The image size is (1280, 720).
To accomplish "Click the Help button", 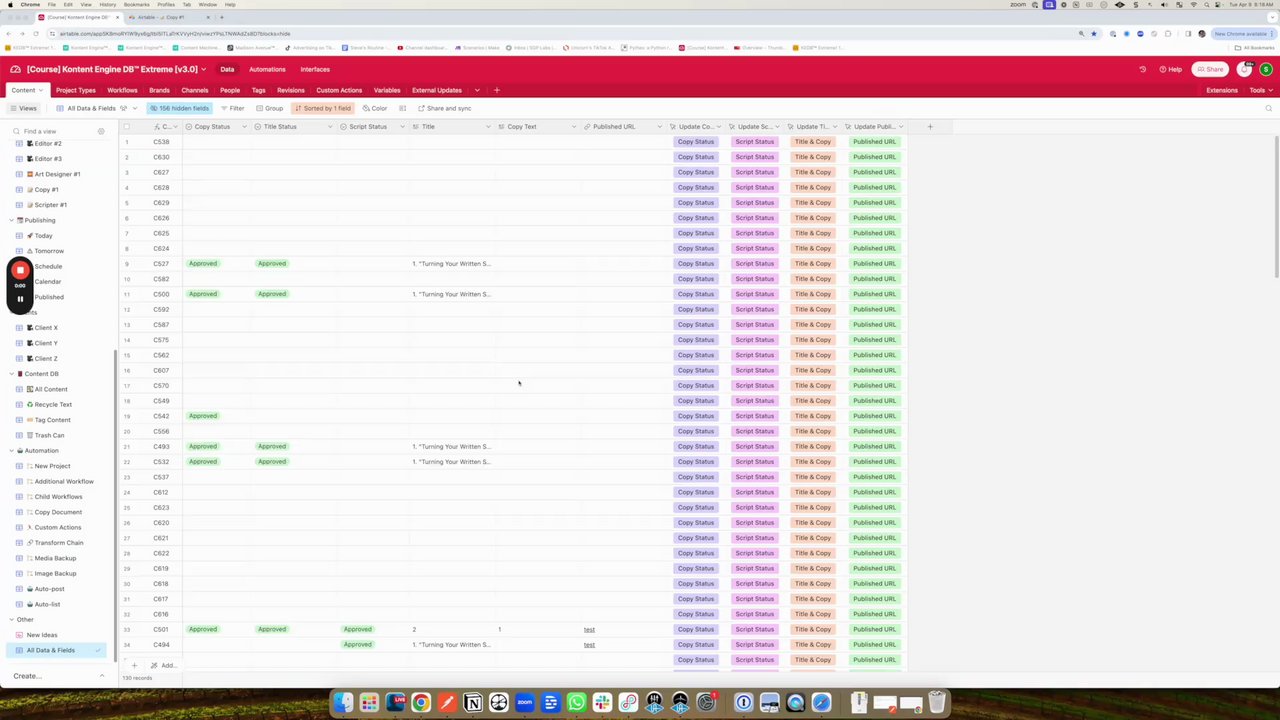I will (x=1171, y=69).
